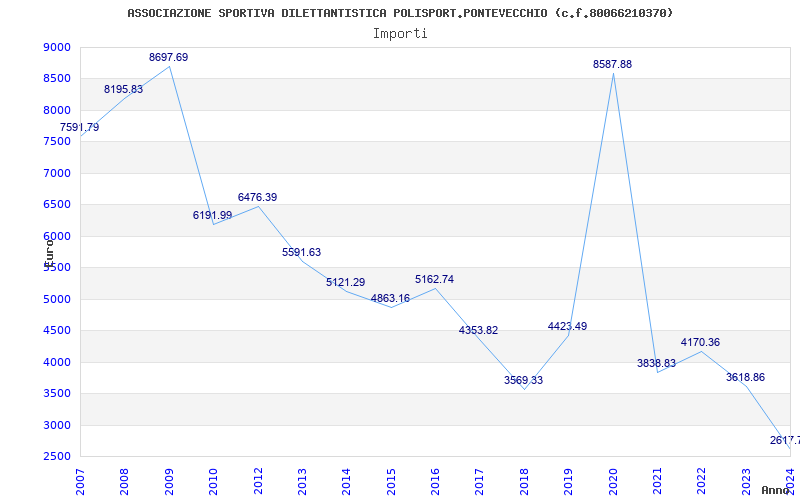Viewport: 800px width, 500px height.
Task: Select the 2009 year tick label
Action: (169, 482)
